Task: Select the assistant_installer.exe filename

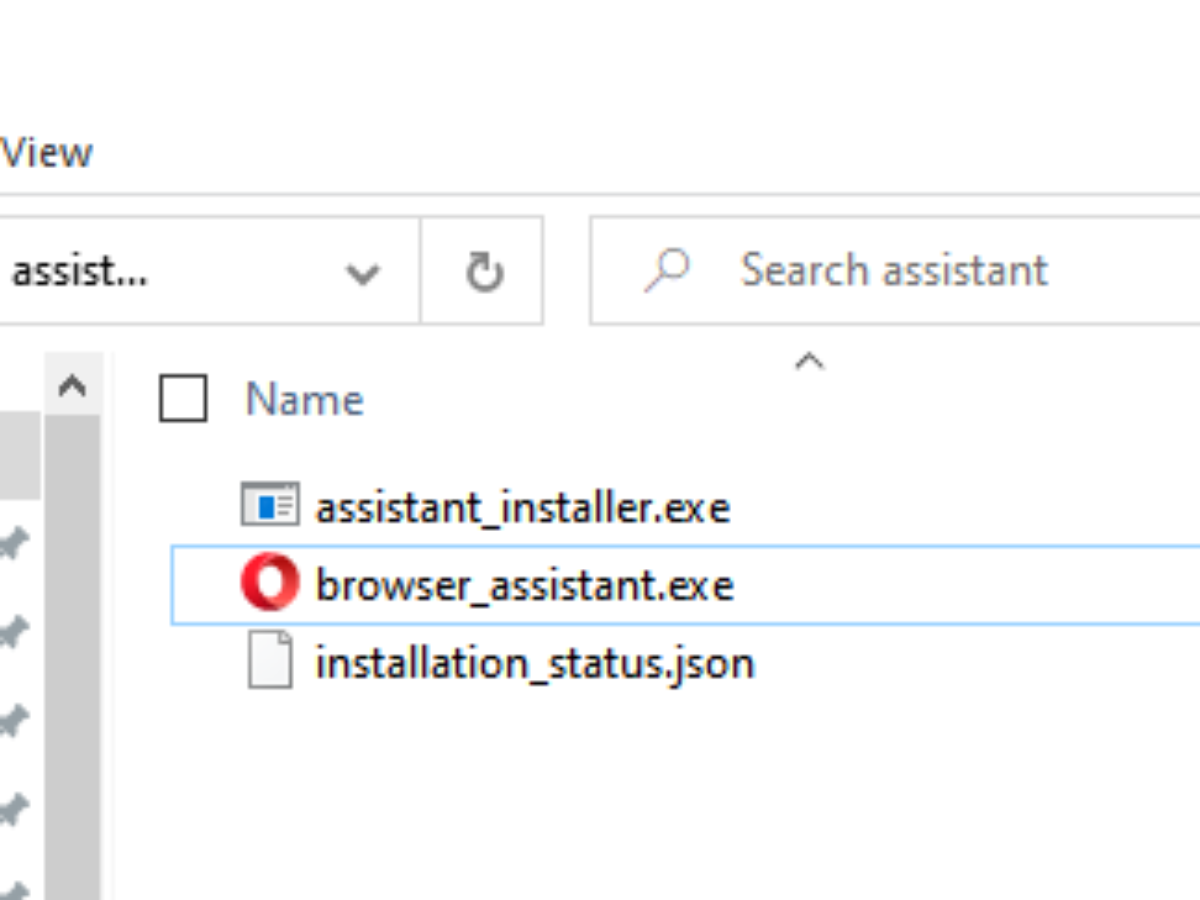Action: (522, 508)
